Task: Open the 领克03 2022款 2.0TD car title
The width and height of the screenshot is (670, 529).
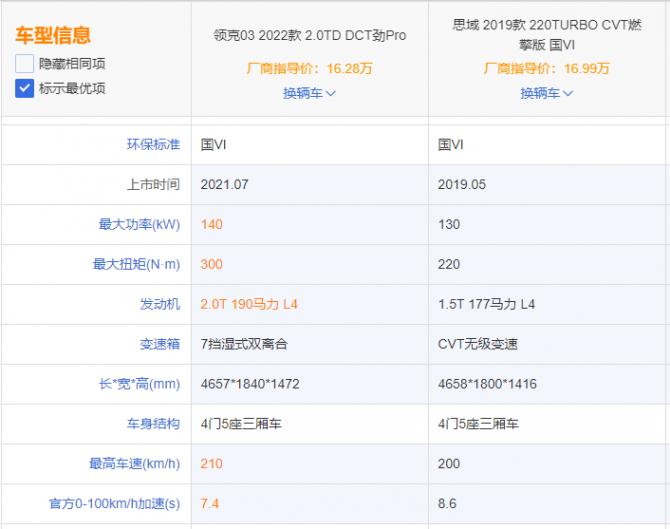Action: 310,36
